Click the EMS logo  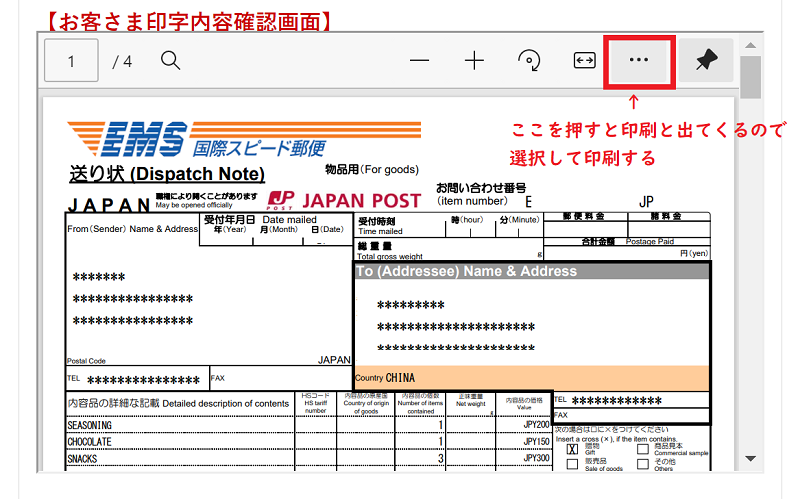click(244, 138)
